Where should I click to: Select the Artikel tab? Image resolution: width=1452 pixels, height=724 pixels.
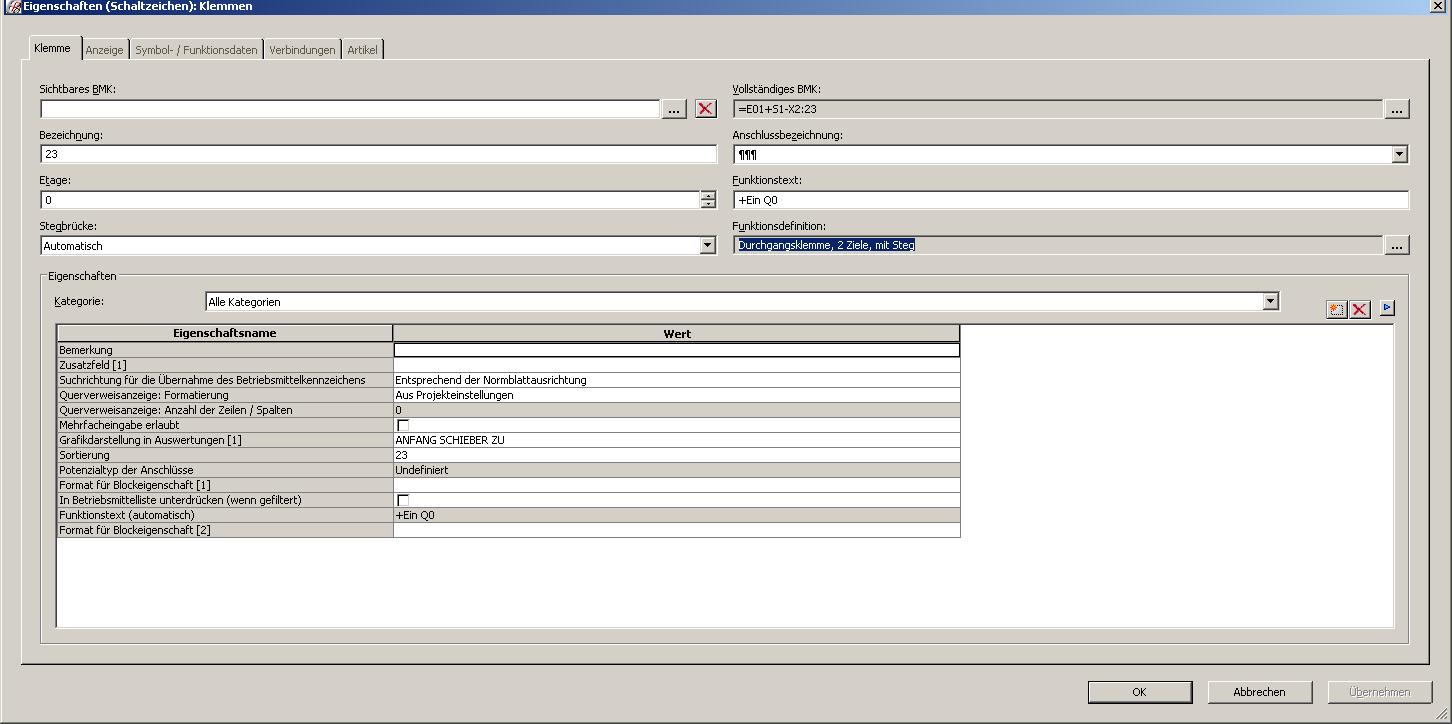click(x=362, y=49)
